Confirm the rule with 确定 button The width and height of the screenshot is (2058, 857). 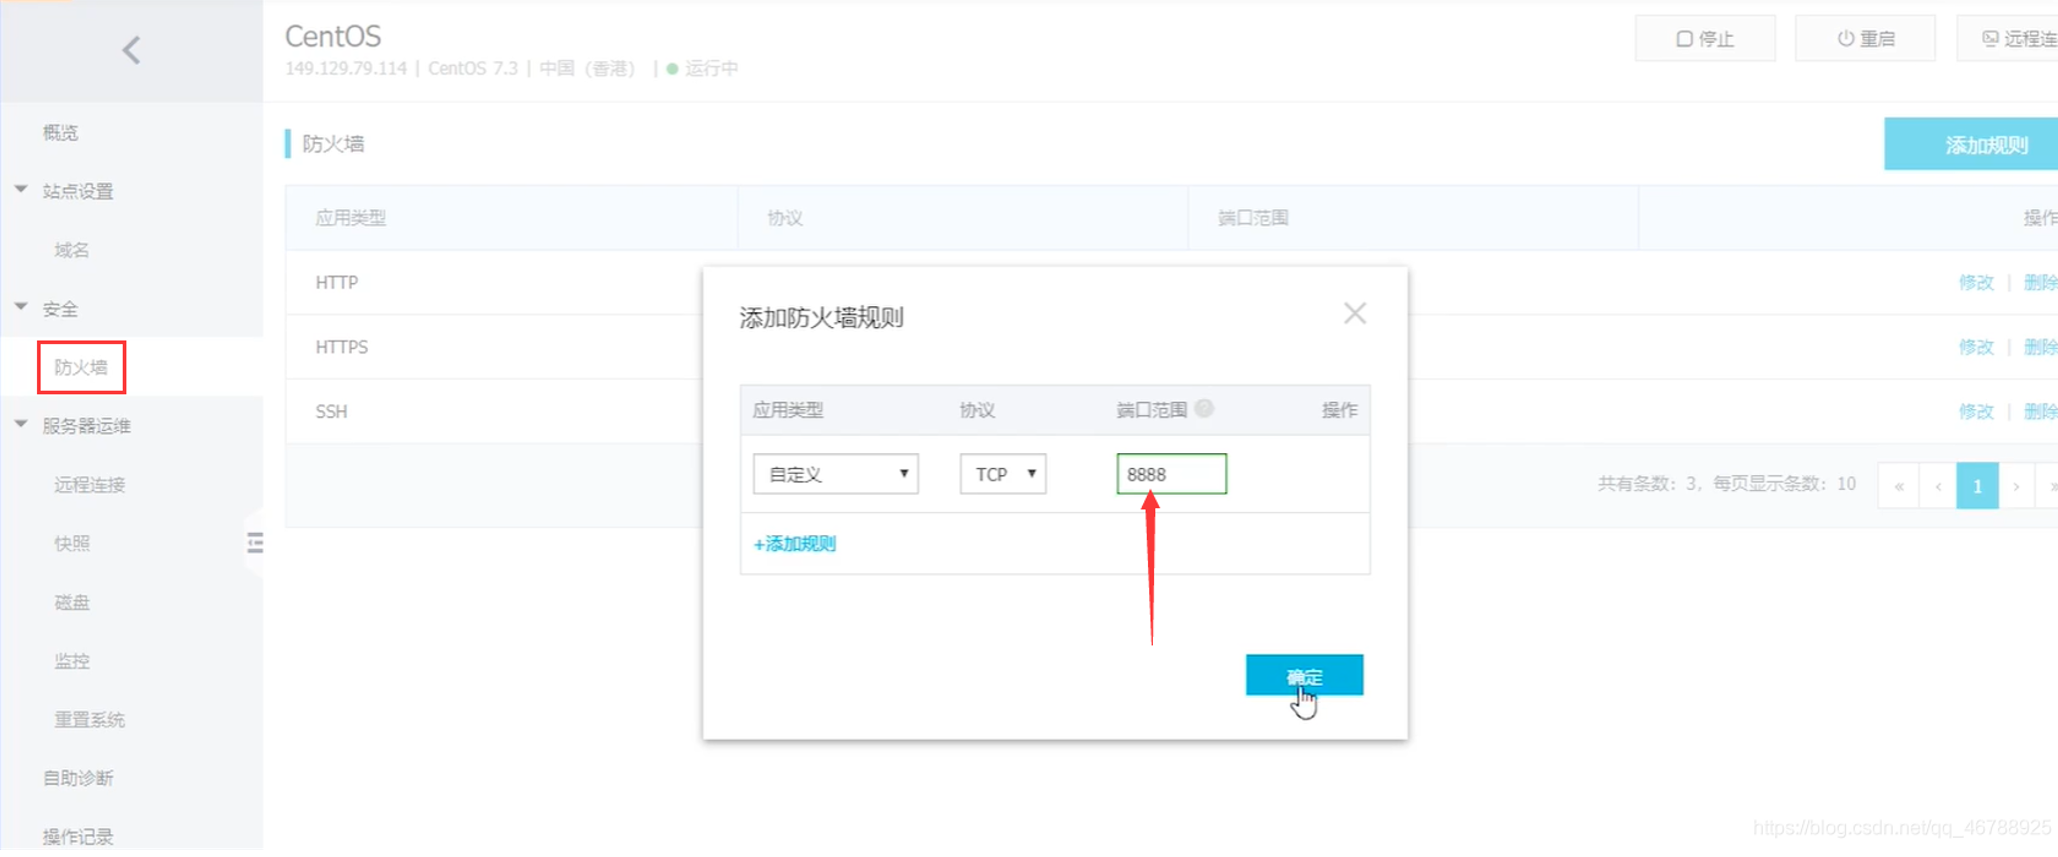point(1304,675)
